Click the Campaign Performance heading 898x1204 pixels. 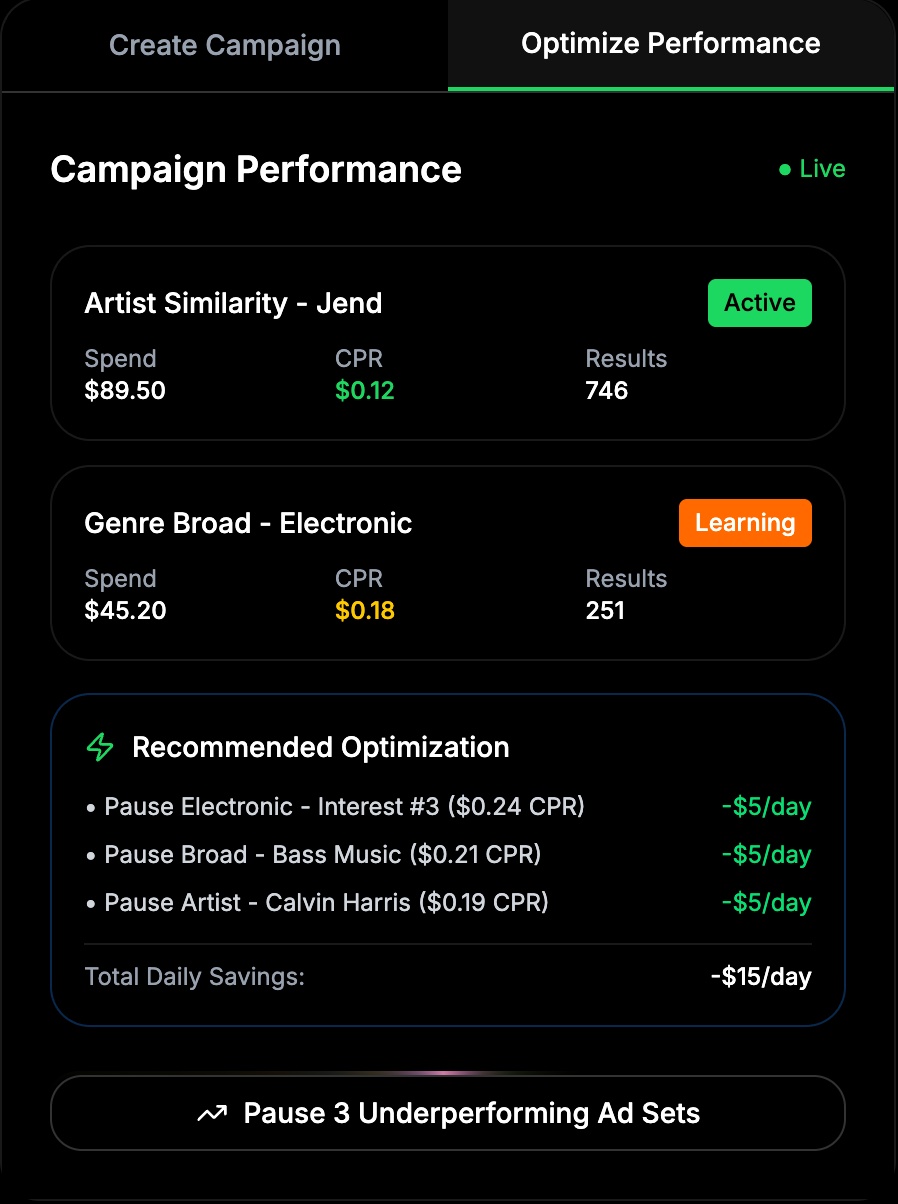click(x=256, y=170)
